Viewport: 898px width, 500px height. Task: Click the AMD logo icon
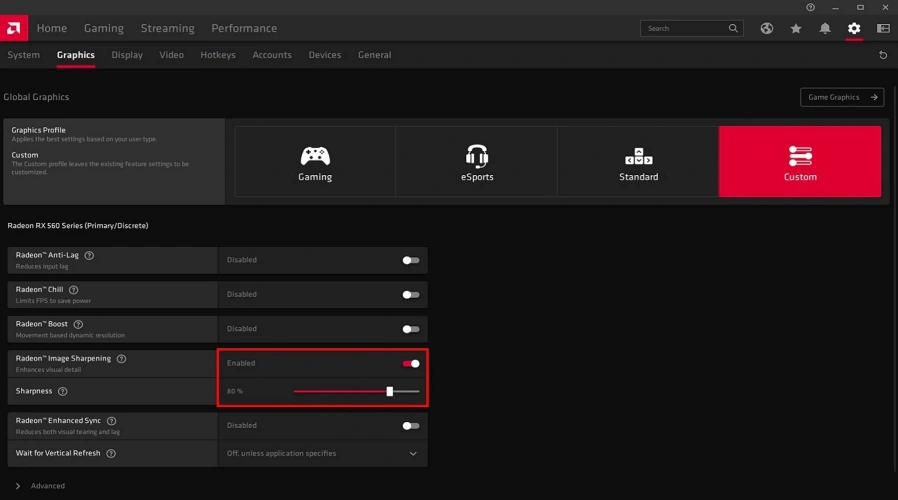(15, 28)
